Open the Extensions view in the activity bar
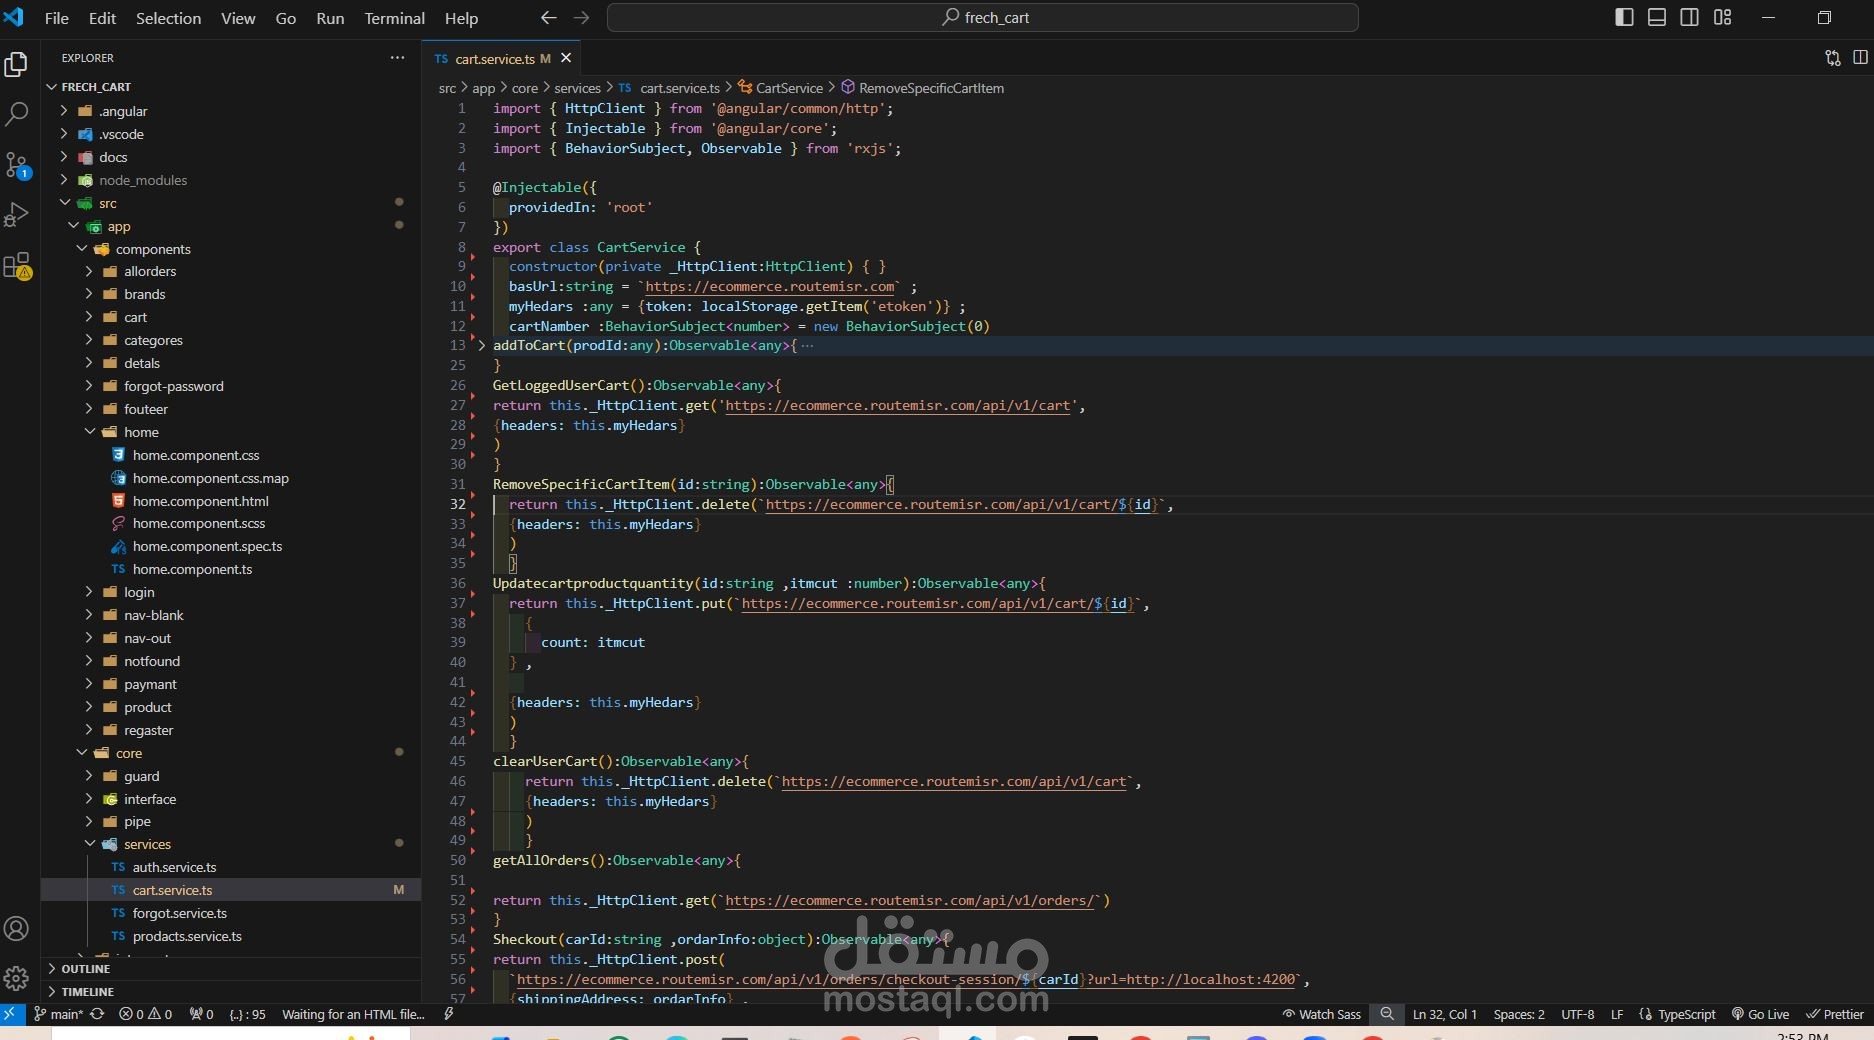1874x1040 pixels. click(16, 266)
